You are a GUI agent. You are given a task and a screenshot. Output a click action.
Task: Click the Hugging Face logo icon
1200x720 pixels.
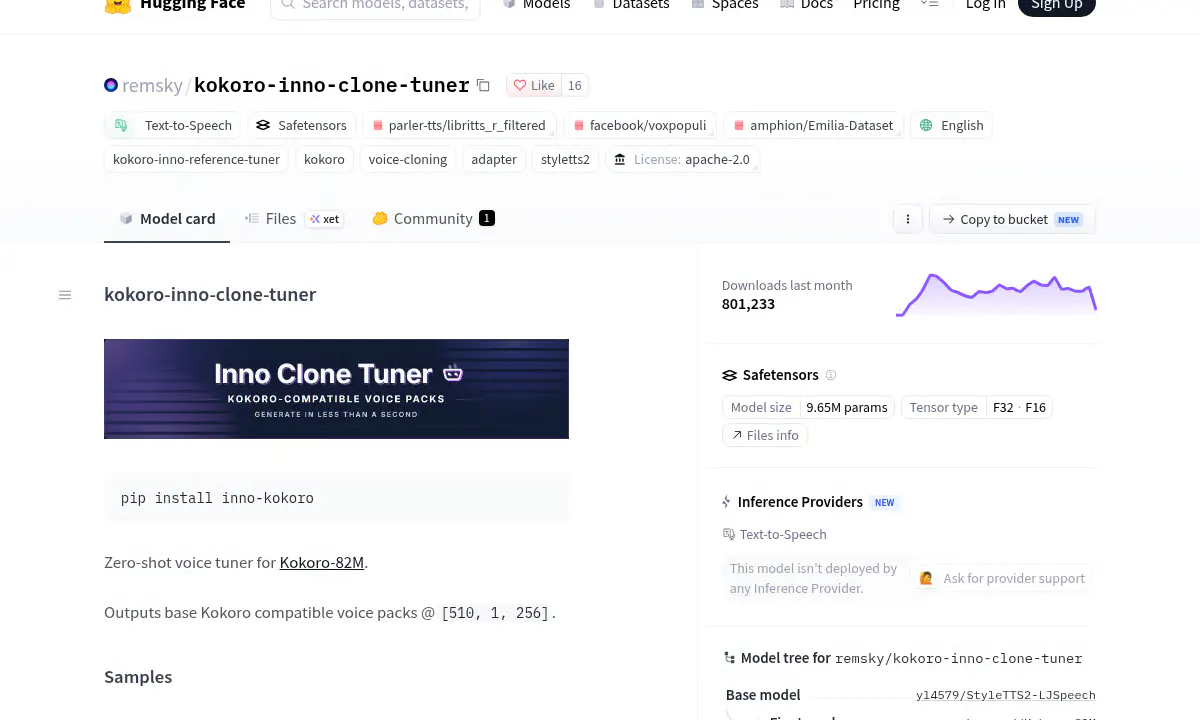[118, 5]
